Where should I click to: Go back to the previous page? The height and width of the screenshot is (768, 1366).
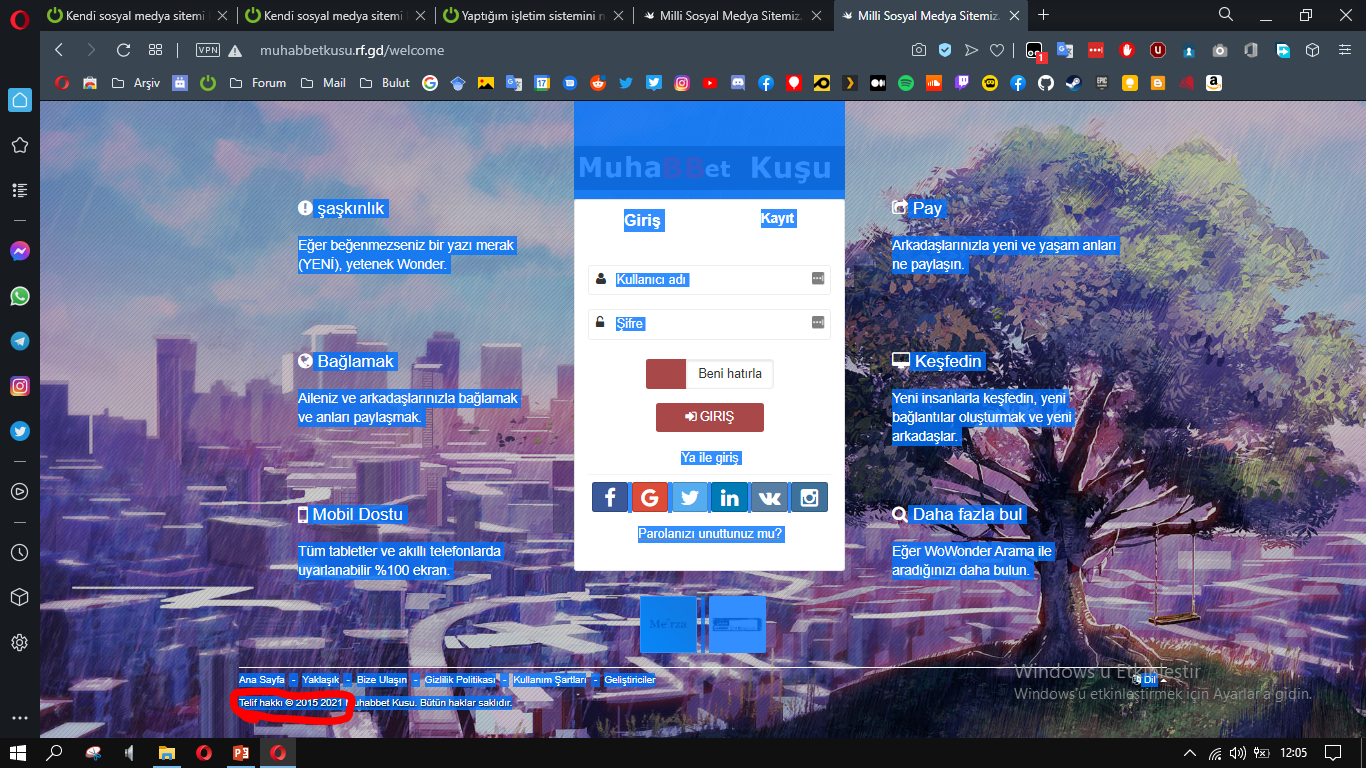pos(59,50)
